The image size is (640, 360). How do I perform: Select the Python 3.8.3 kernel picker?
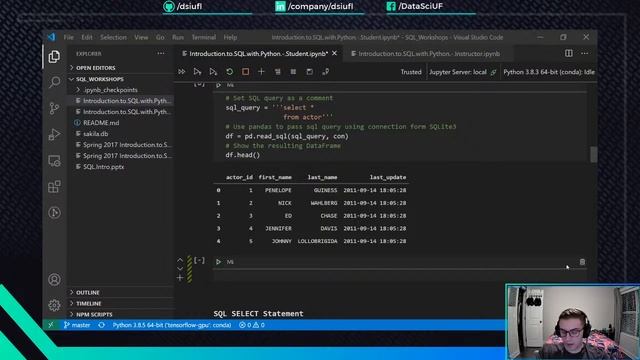point(549,72)
